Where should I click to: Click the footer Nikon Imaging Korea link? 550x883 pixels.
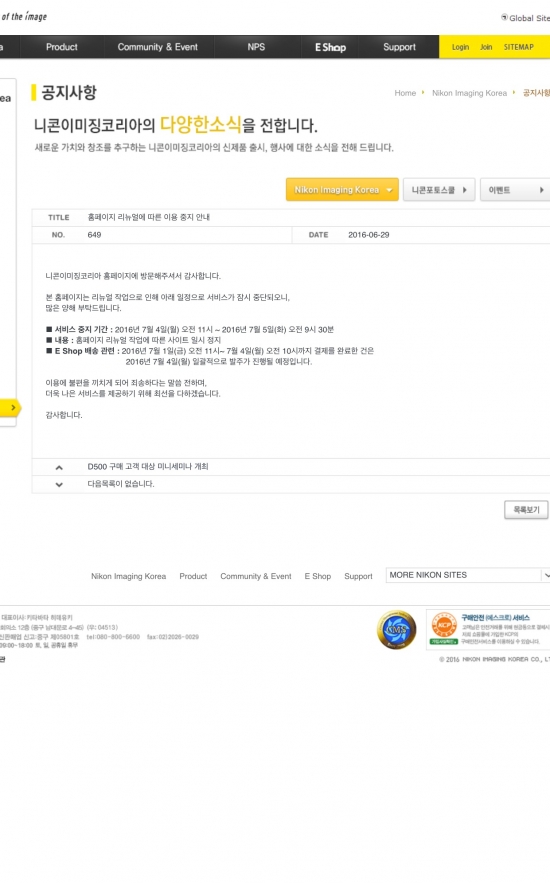pos(128,576)
